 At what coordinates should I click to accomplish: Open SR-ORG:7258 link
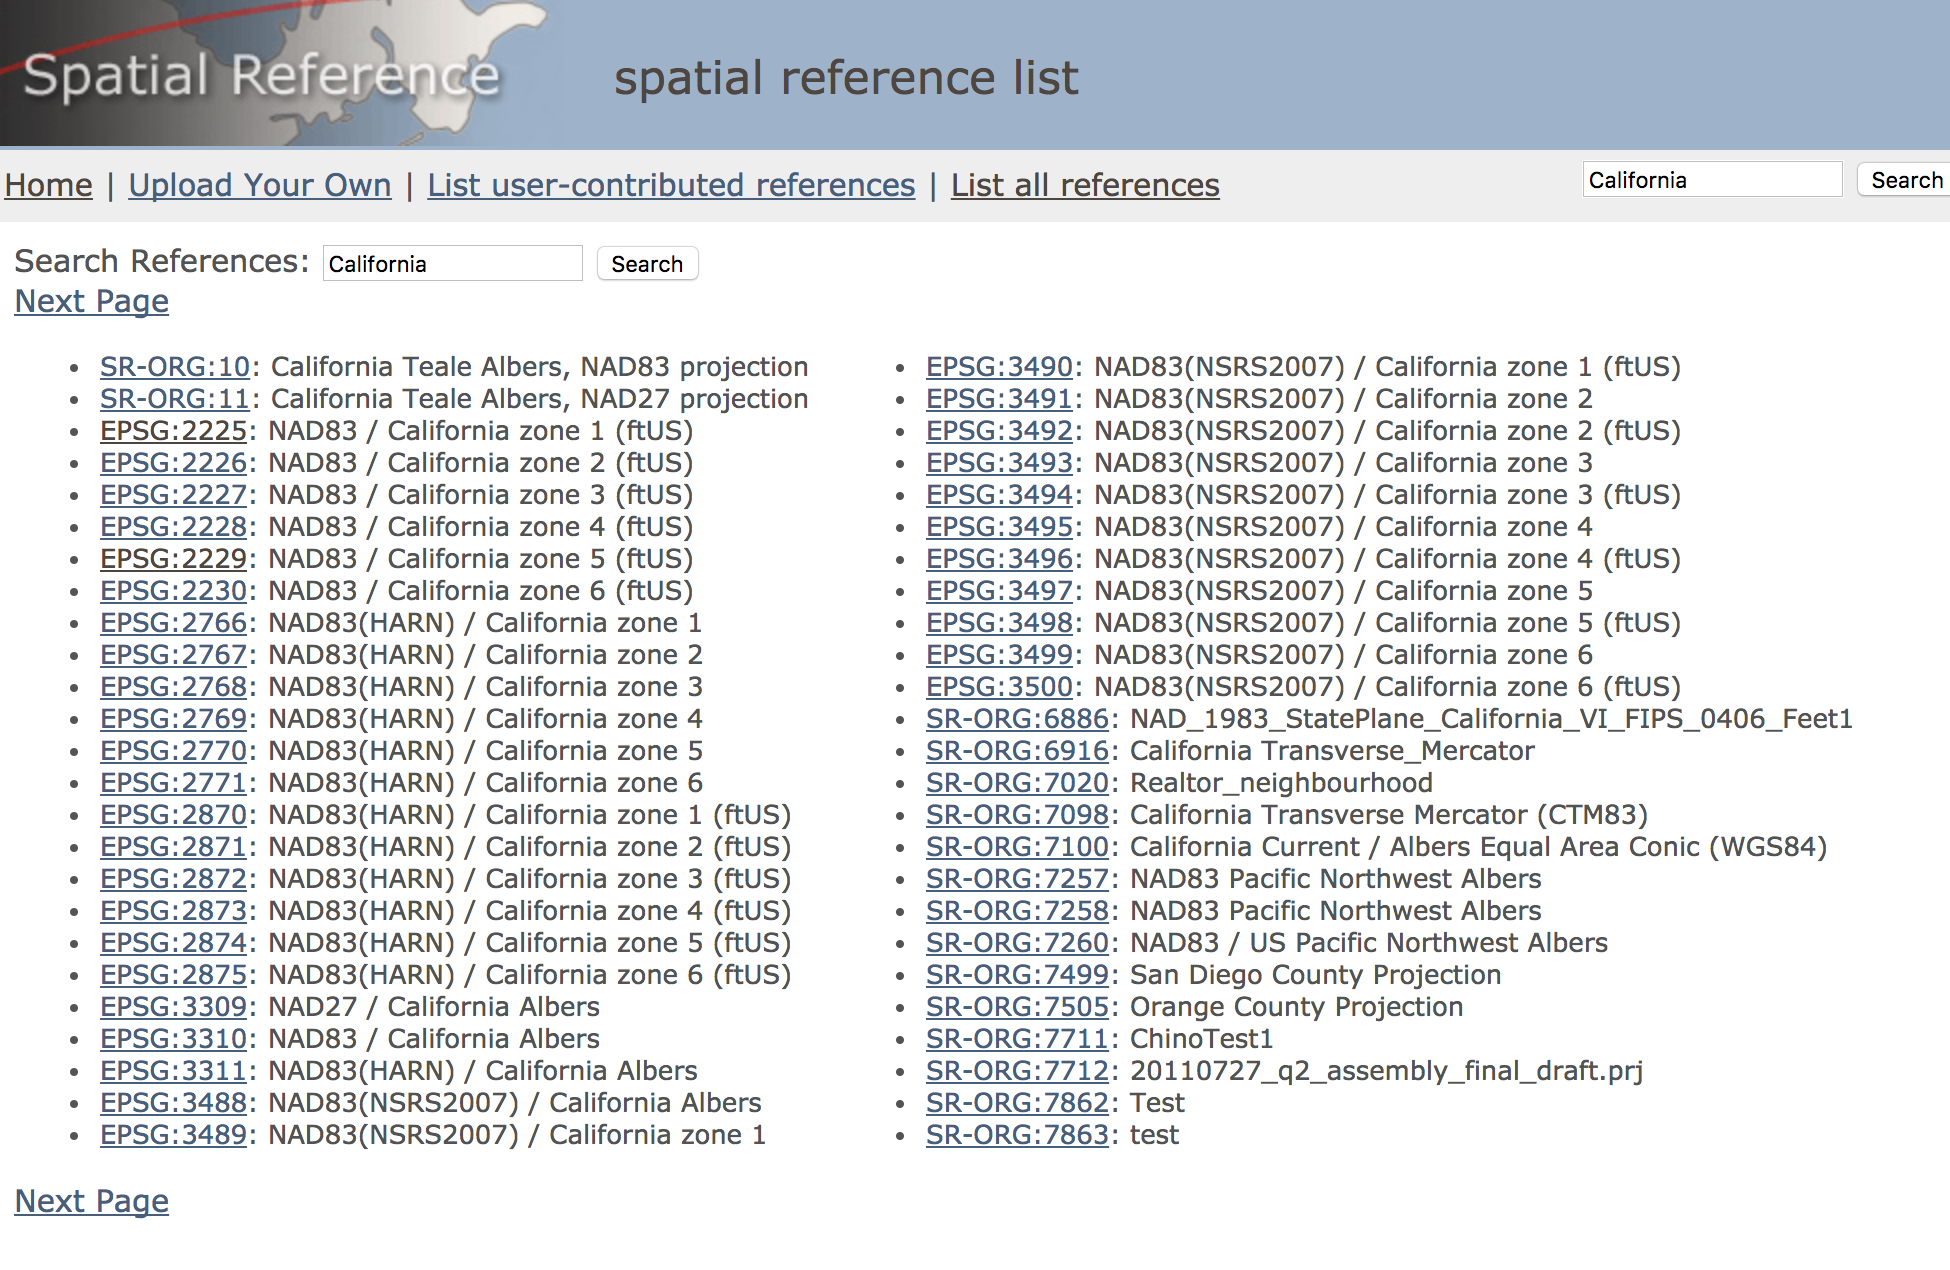(1018, 911)
